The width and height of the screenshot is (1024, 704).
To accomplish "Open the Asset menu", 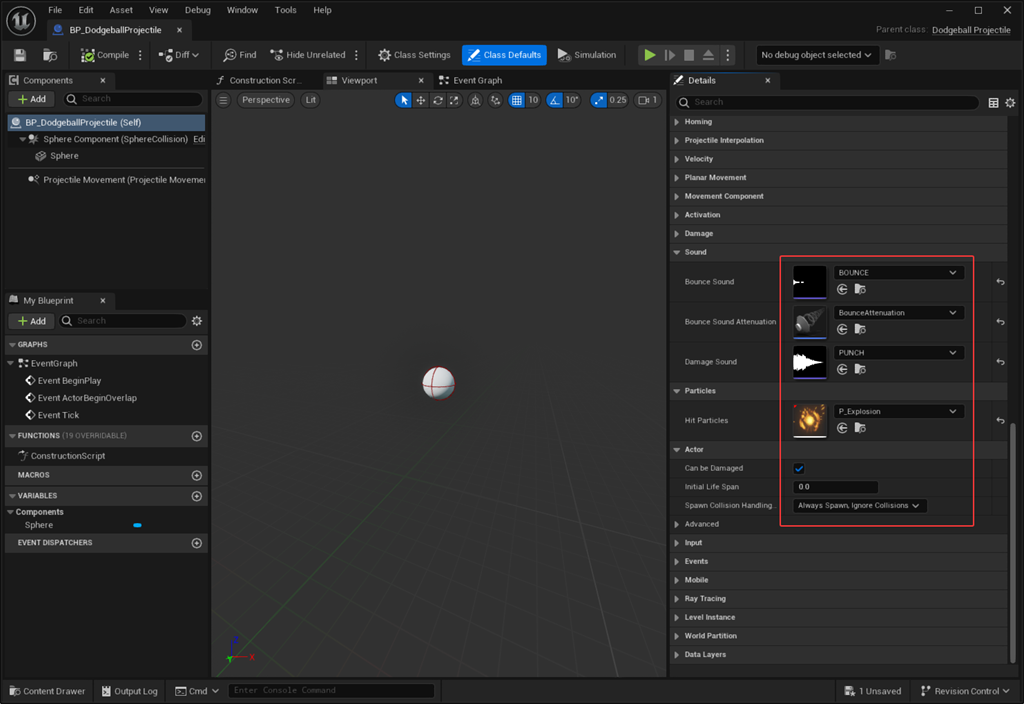I will (x=121, y=10).
